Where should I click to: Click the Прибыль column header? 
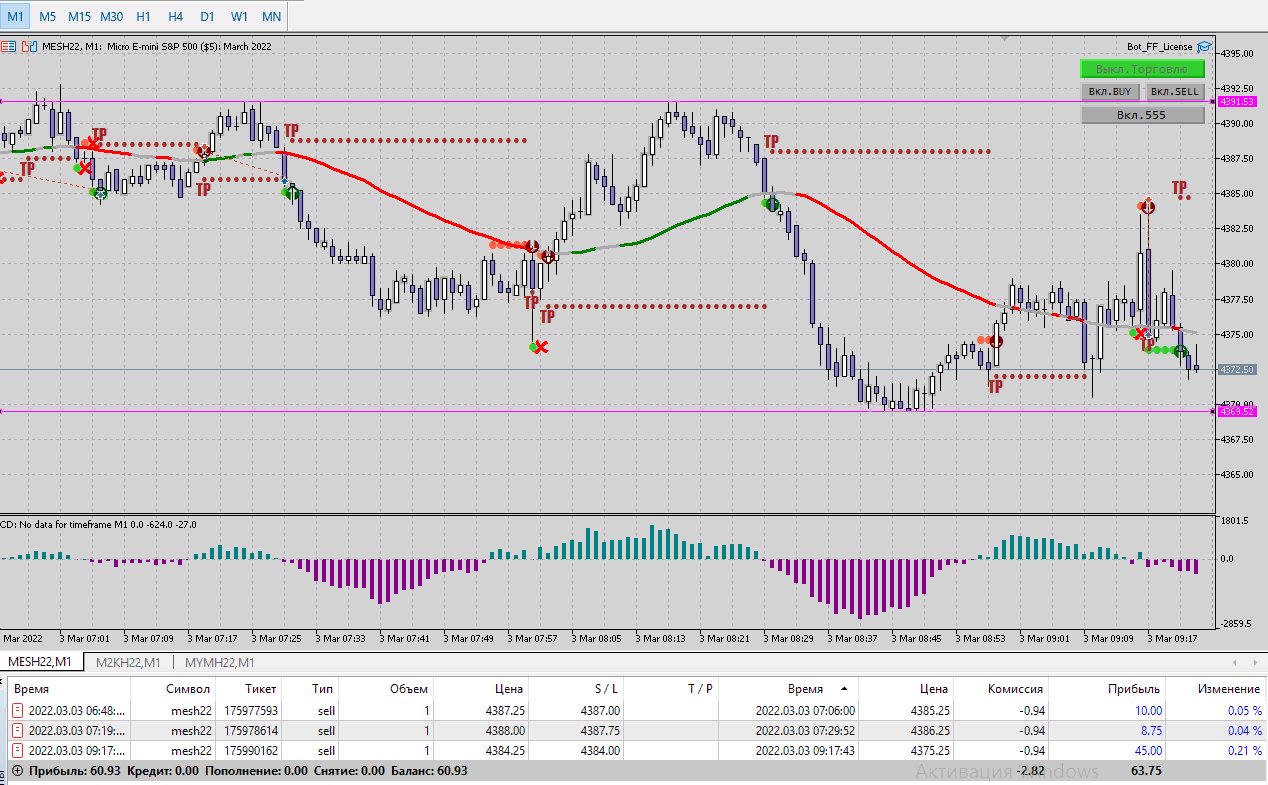coord(1133,689)
